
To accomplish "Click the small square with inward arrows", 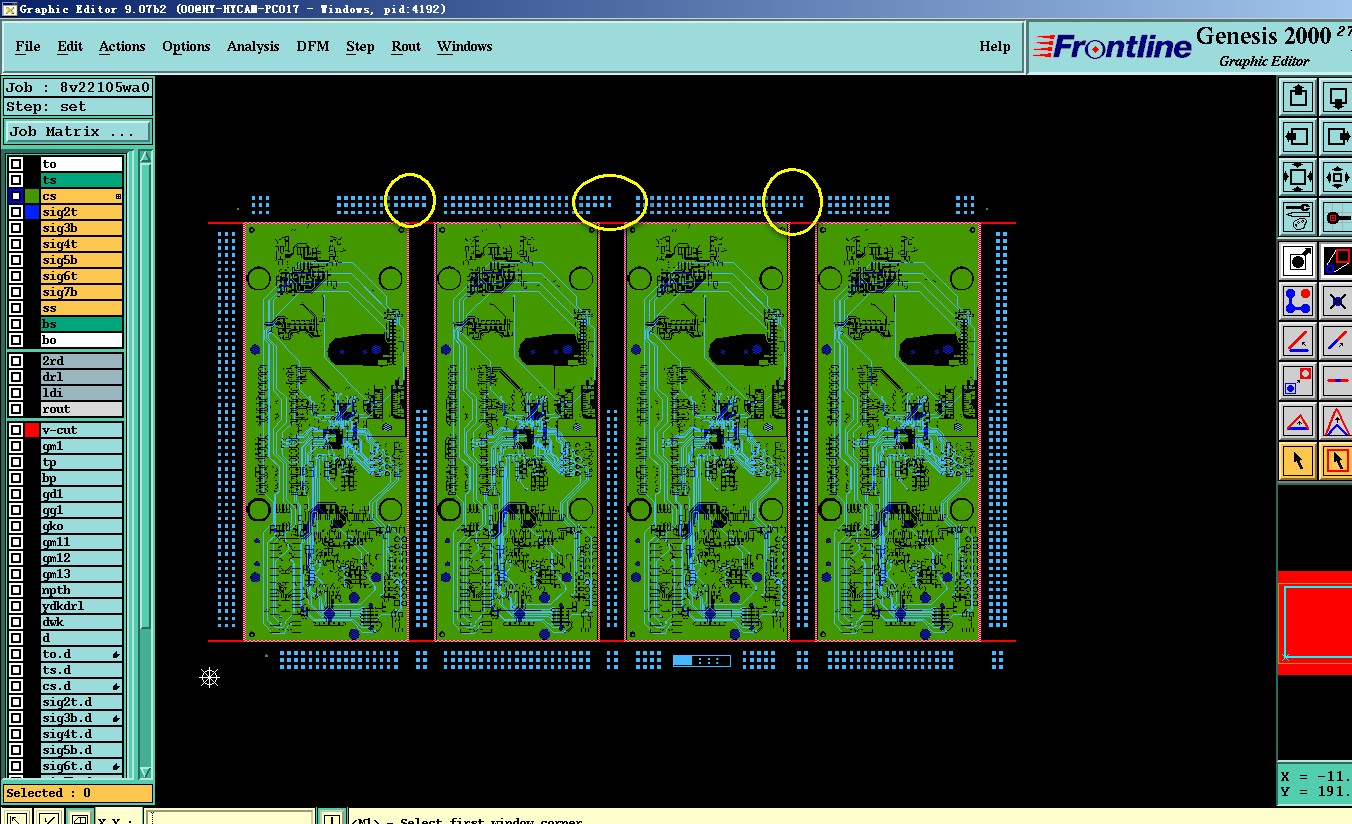I will (x=1337, y=177).
